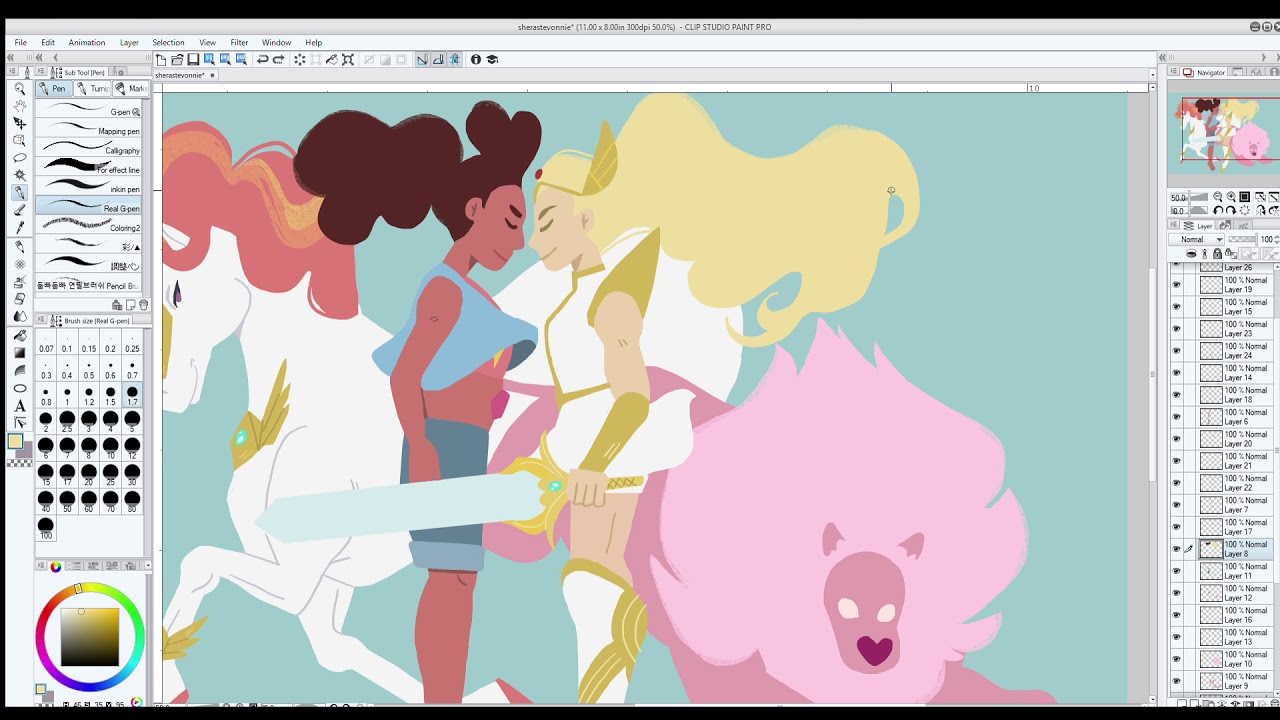Open the Sub Tool panel menu
Screen dimensions: 1280x720
point(43,72)
